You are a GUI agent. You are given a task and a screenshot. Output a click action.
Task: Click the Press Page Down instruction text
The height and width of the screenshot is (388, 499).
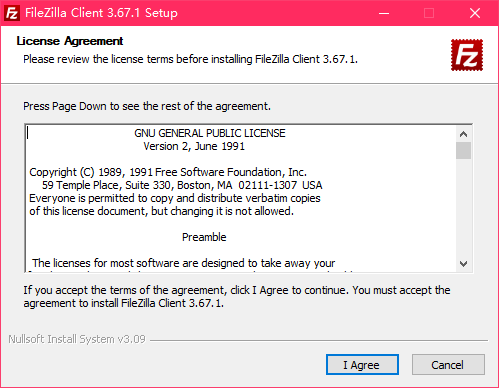tap(147, 106)
